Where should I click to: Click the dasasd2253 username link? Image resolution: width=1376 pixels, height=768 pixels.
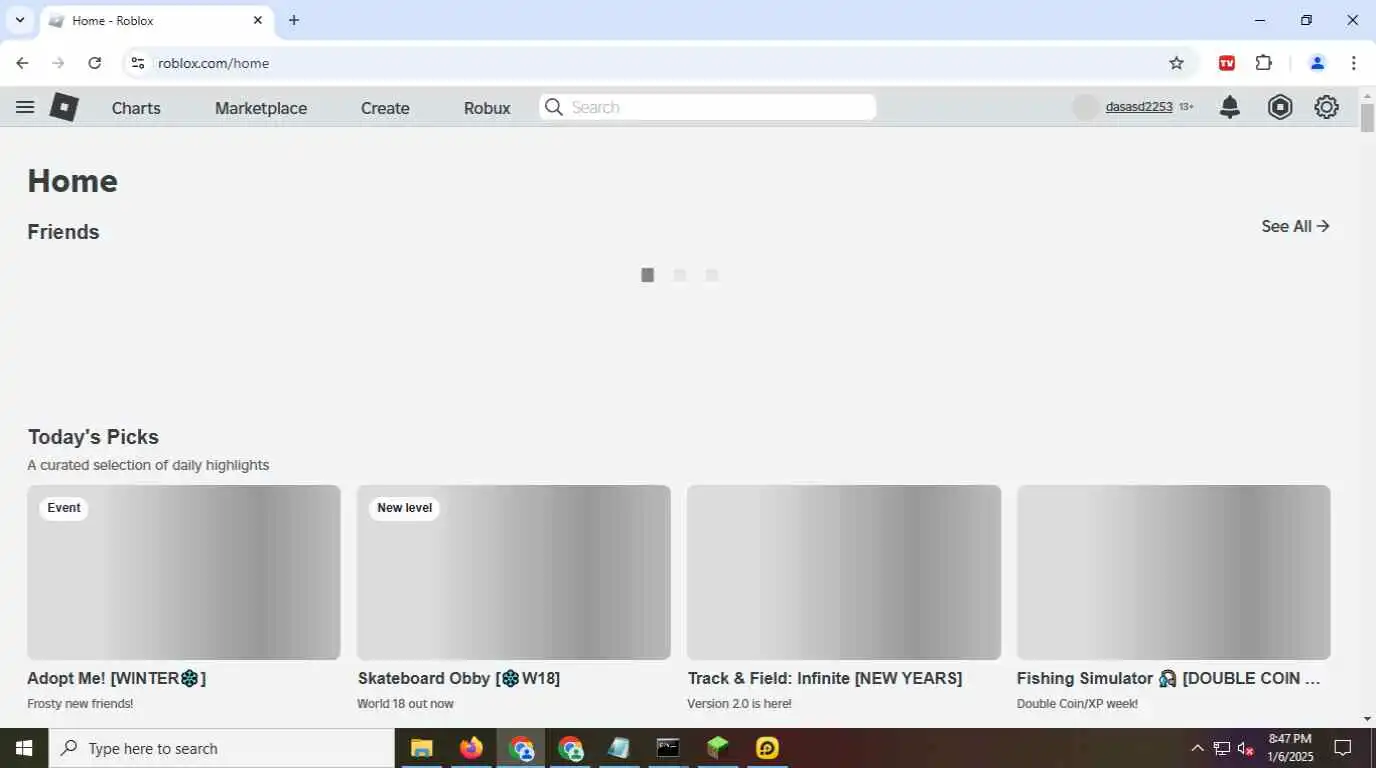1139,107
